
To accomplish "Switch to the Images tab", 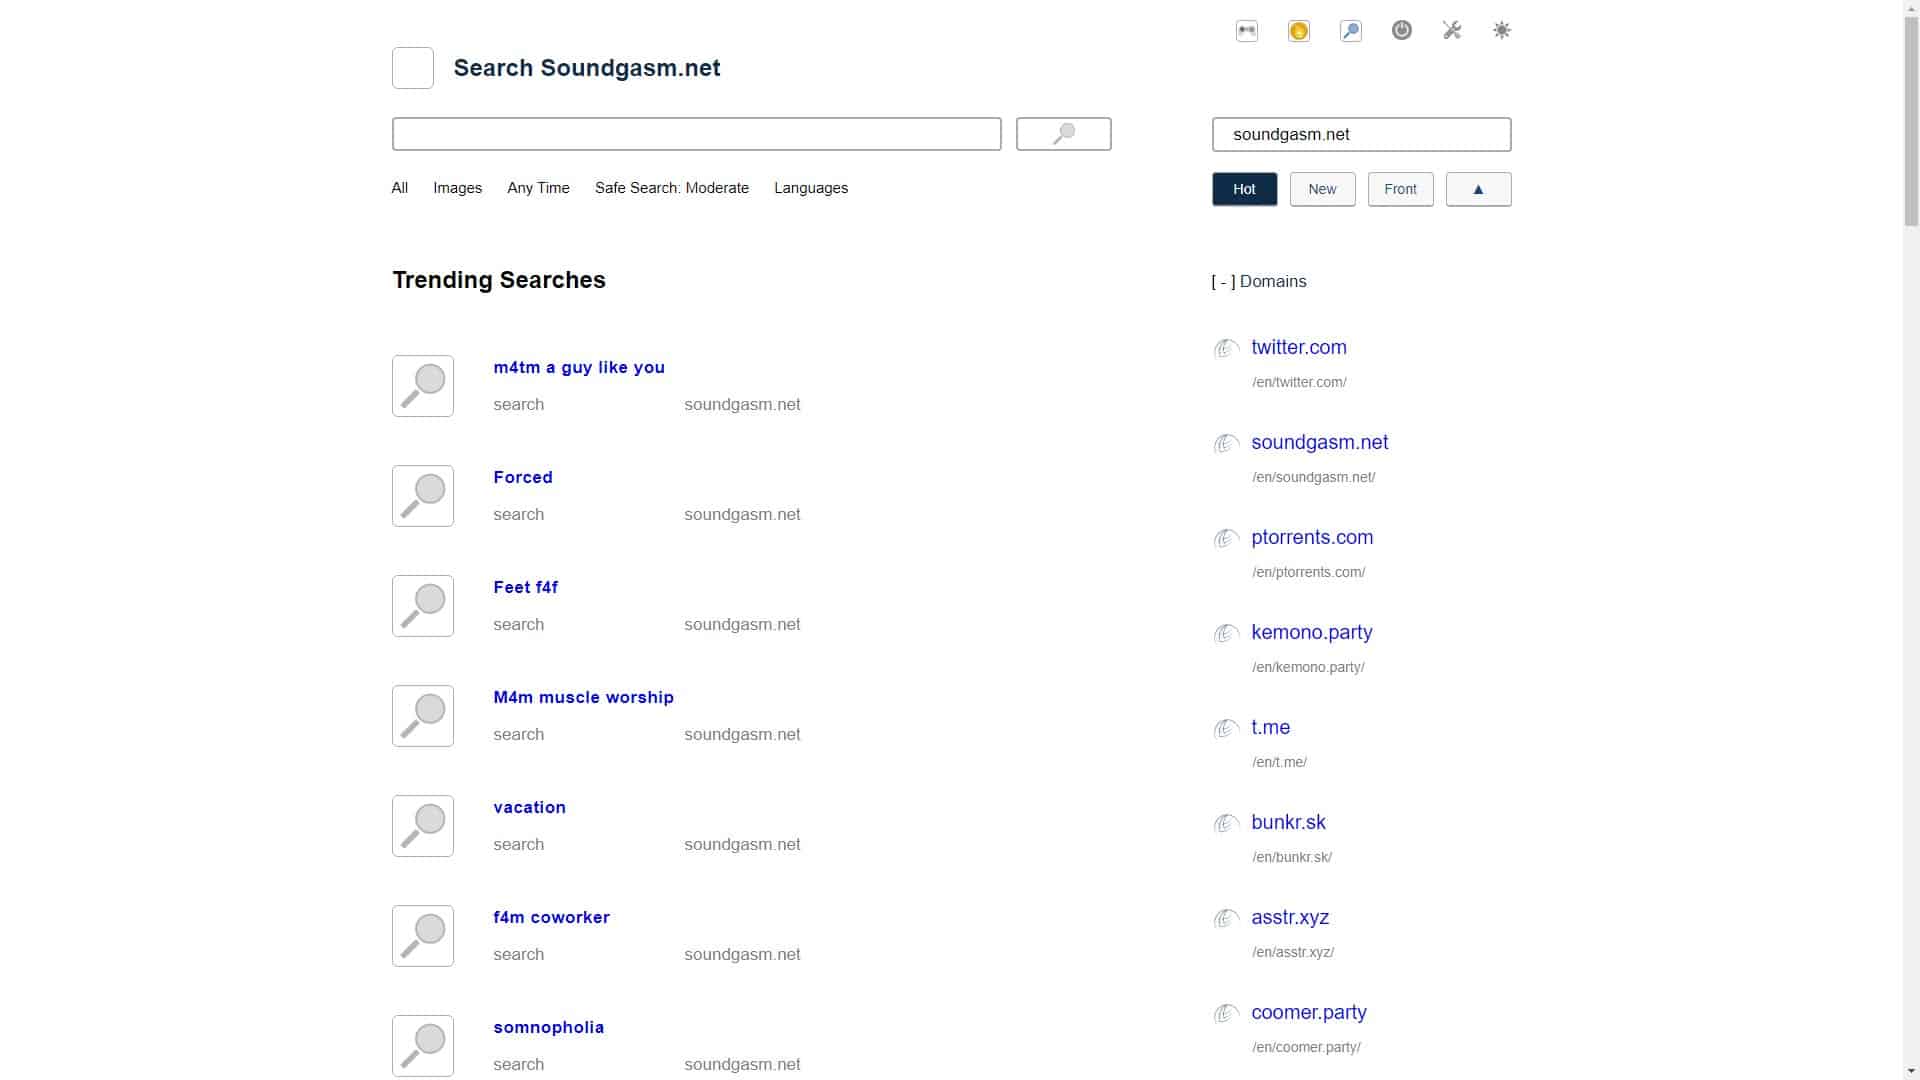I will tap(457, 188).
